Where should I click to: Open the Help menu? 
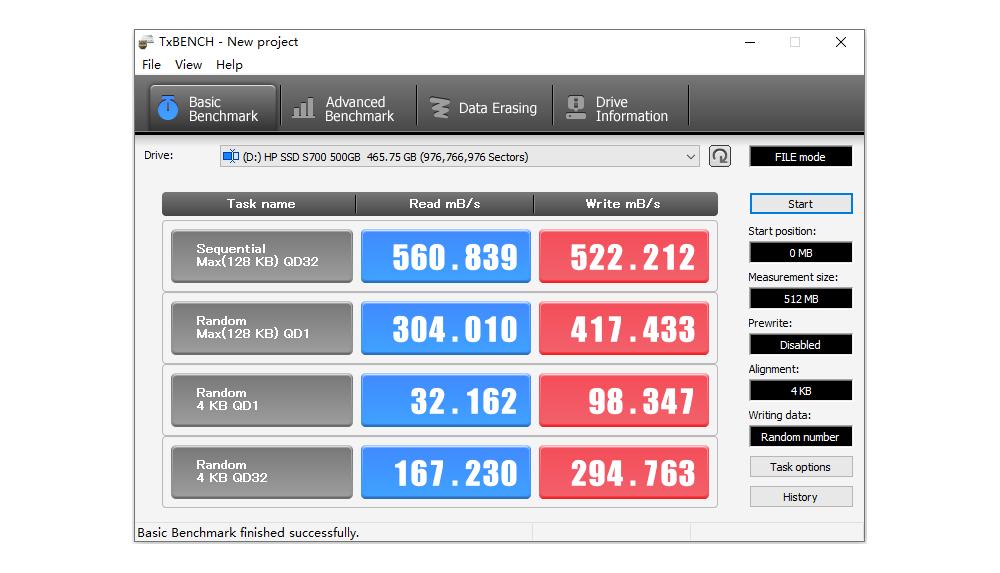(229, 64)
